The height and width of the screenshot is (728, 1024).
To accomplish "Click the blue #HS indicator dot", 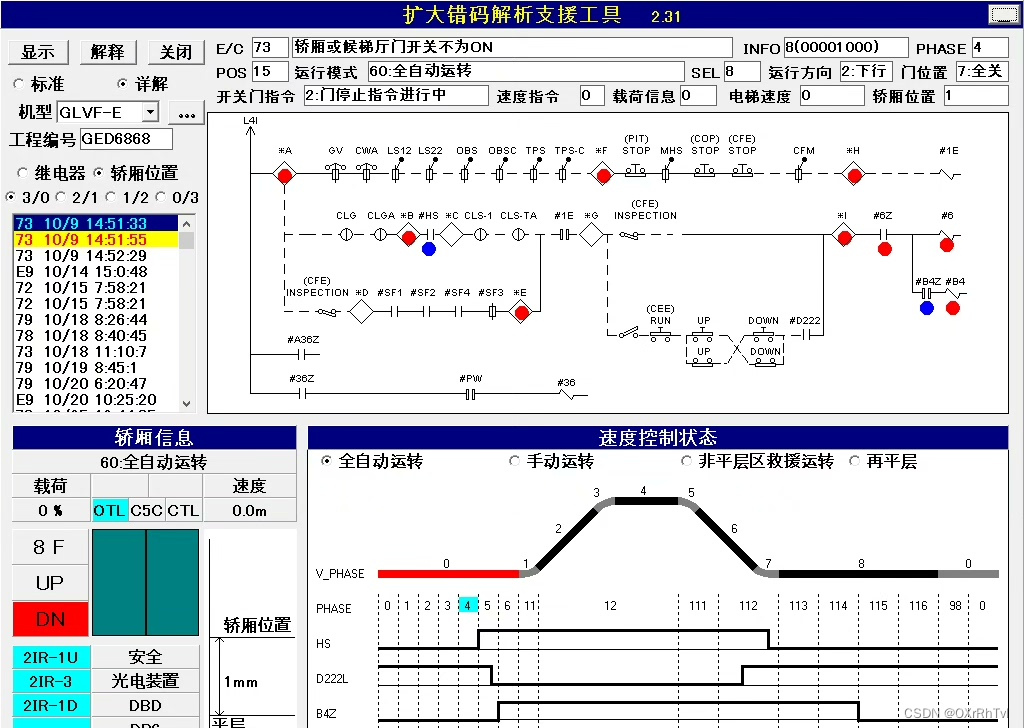I will [428, 249].
